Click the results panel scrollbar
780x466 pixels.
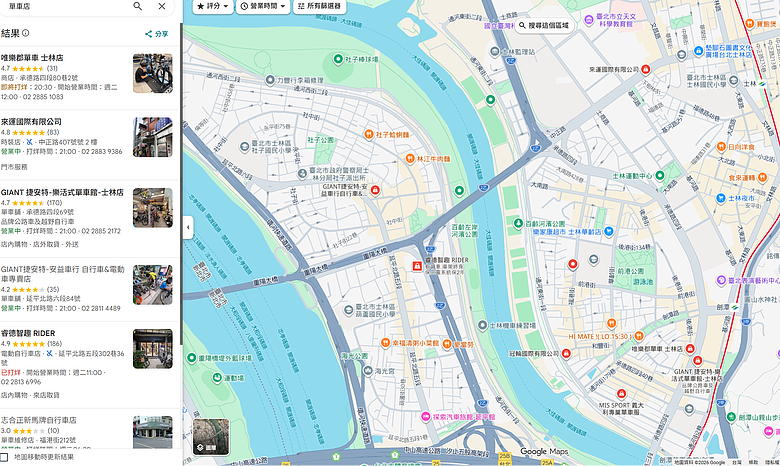[181, 184]
